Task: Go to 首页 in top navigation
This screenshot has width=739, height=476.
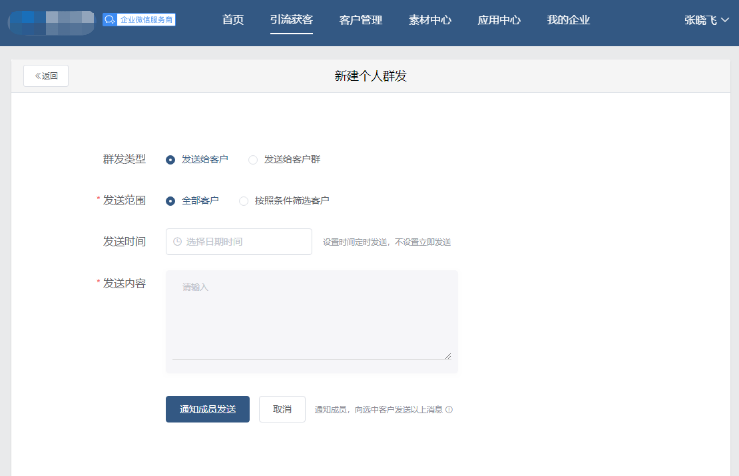Action: pyautogui.click(x=233, y=20)
